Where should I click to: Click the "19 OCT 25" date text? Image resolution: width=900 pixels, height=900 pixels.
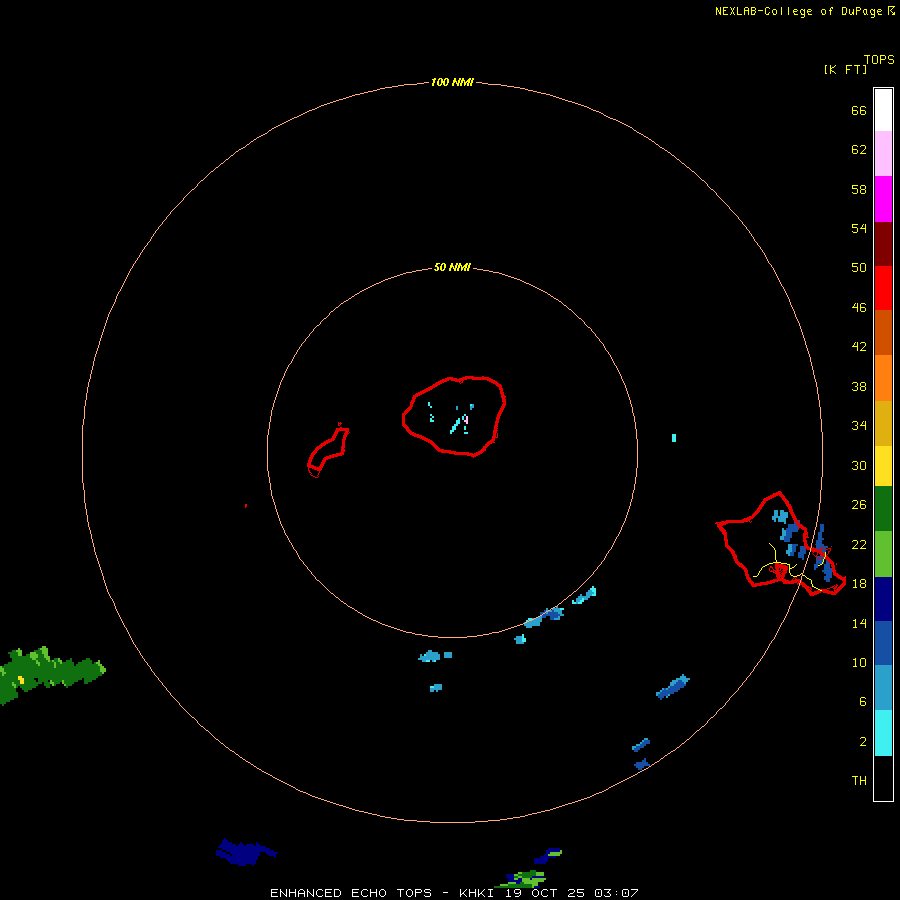545,893
